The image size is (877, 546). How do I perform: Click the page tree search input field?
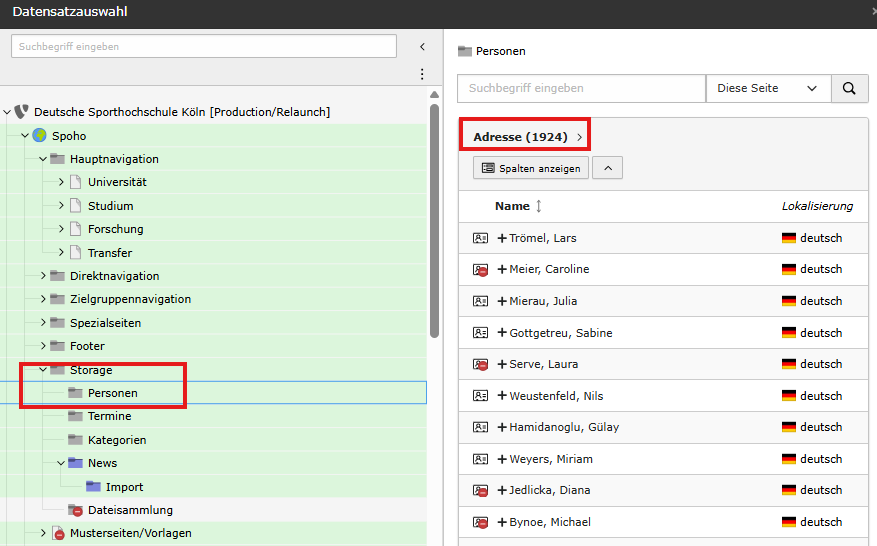click(x=204, y=47)
